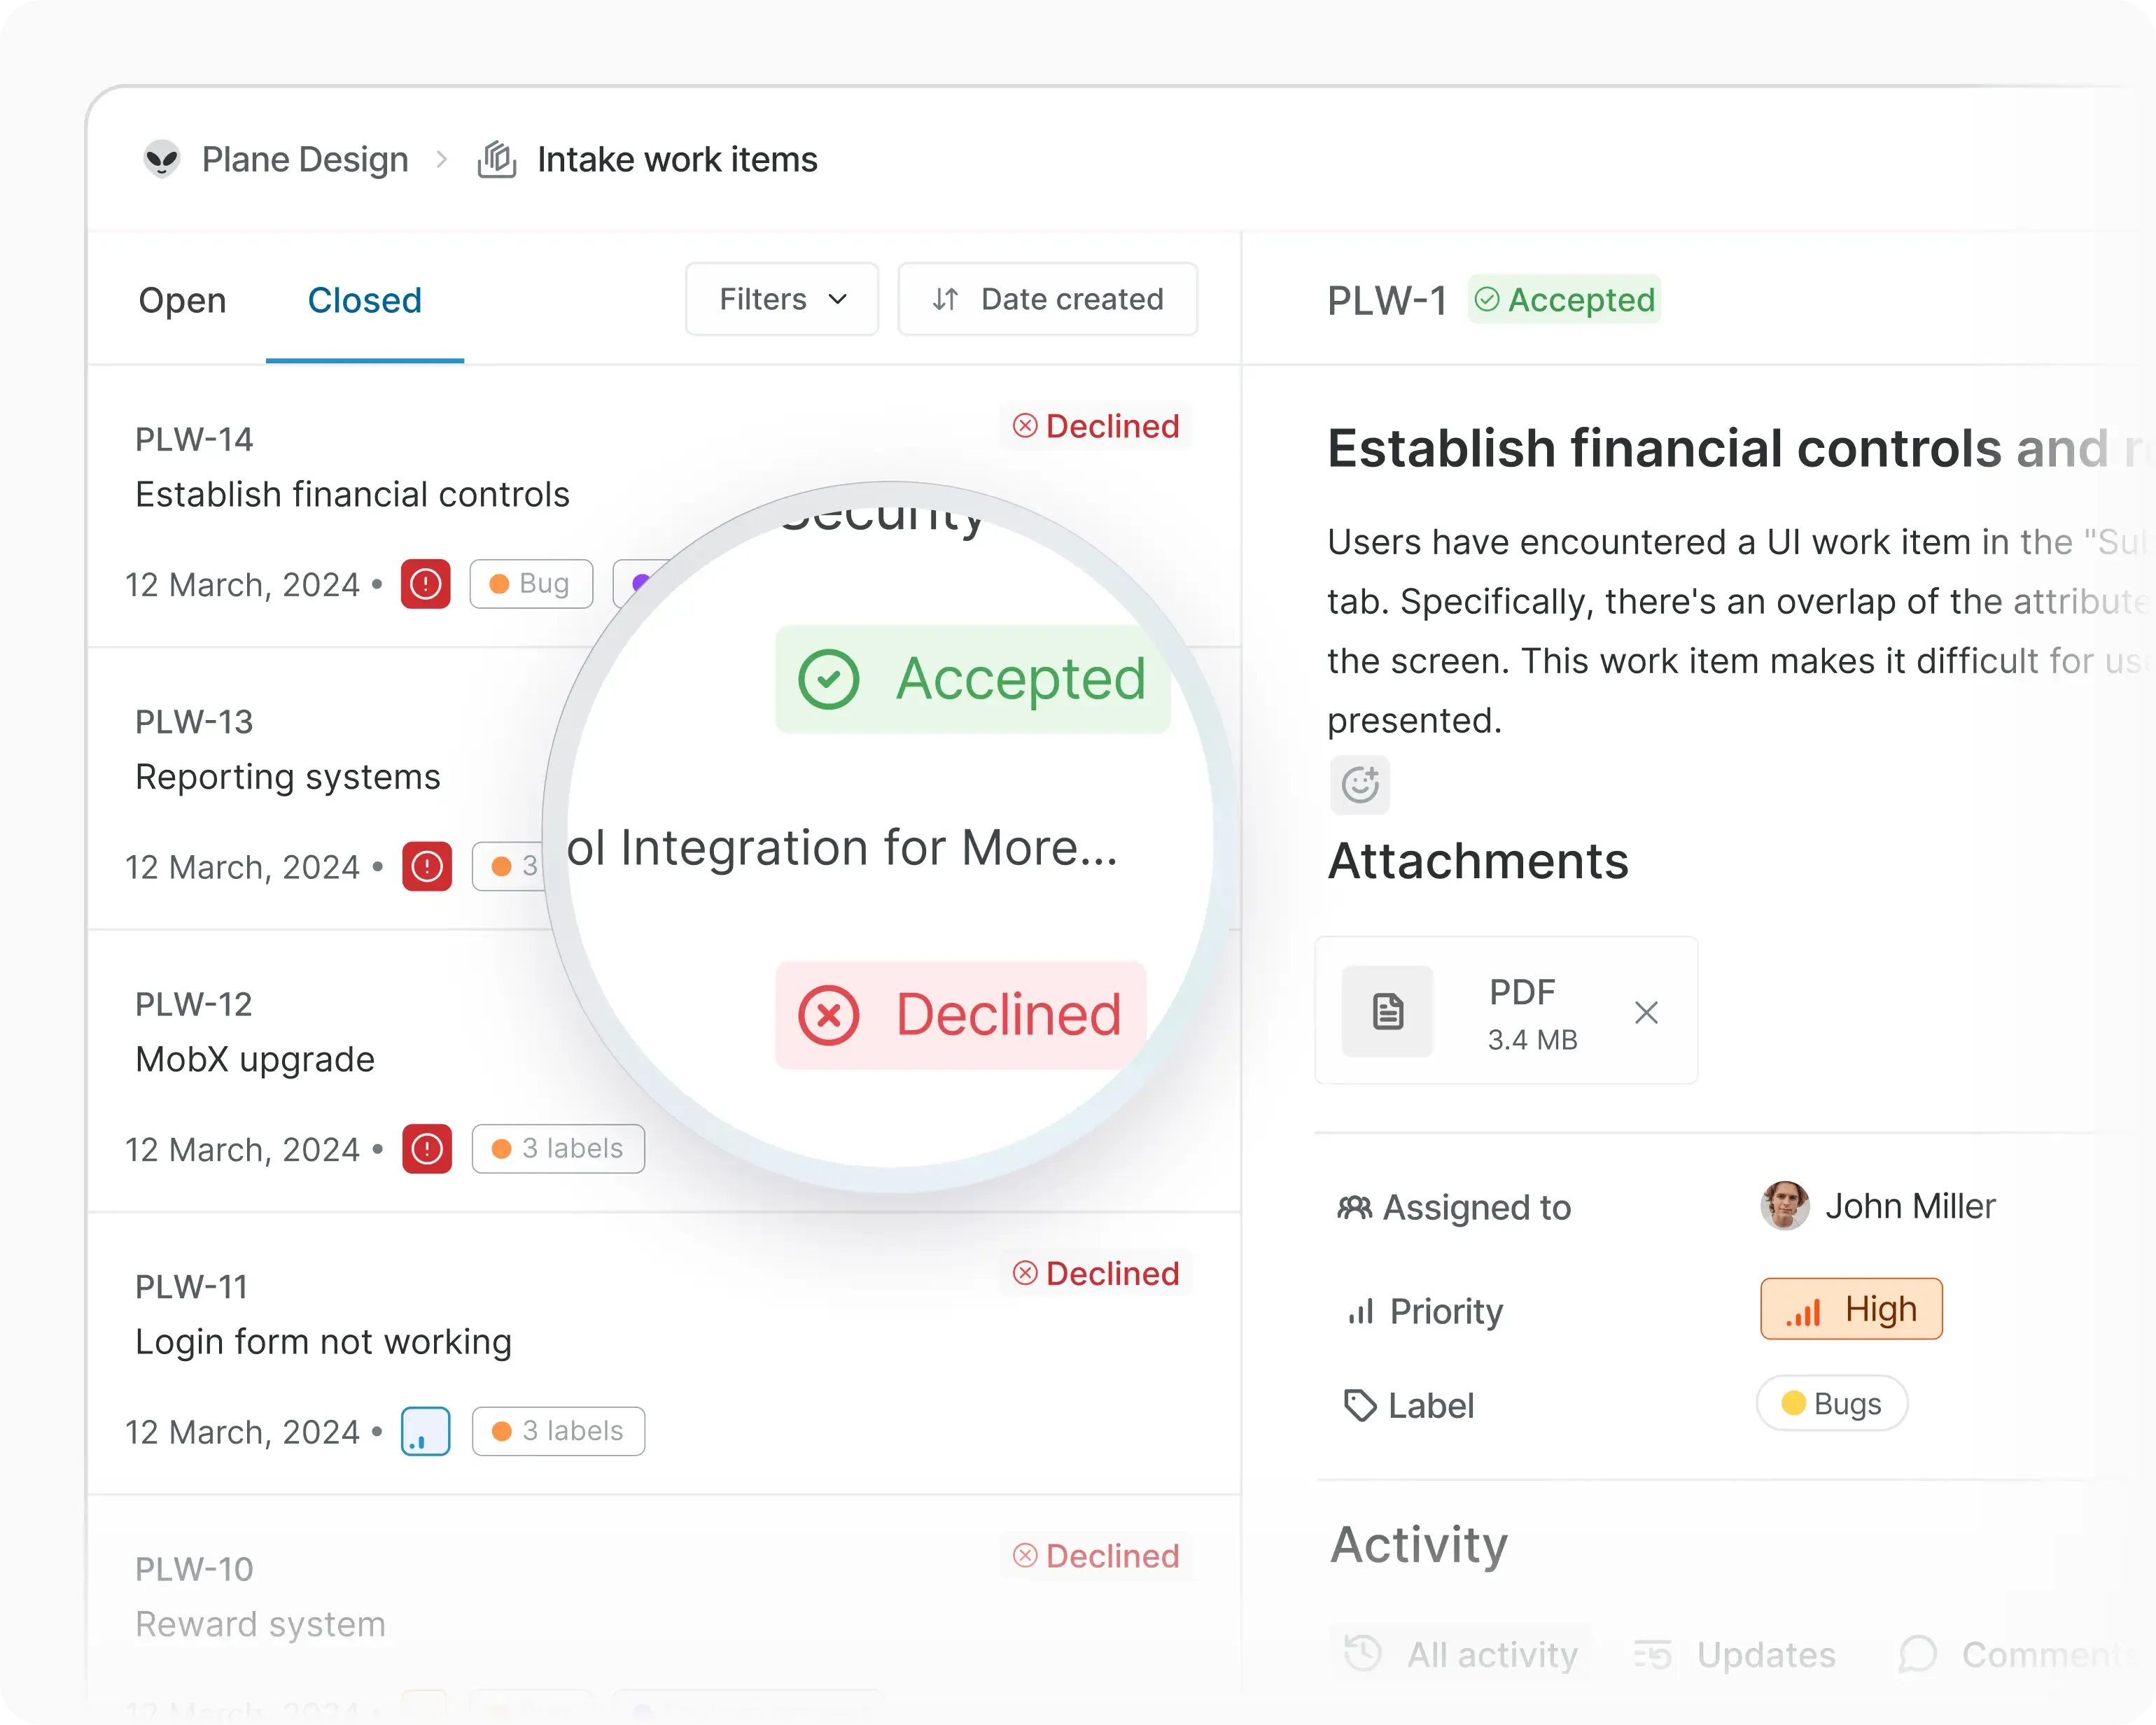Remove the PDF attachment with X

pyautogui.click(x=1646, y=1013)
